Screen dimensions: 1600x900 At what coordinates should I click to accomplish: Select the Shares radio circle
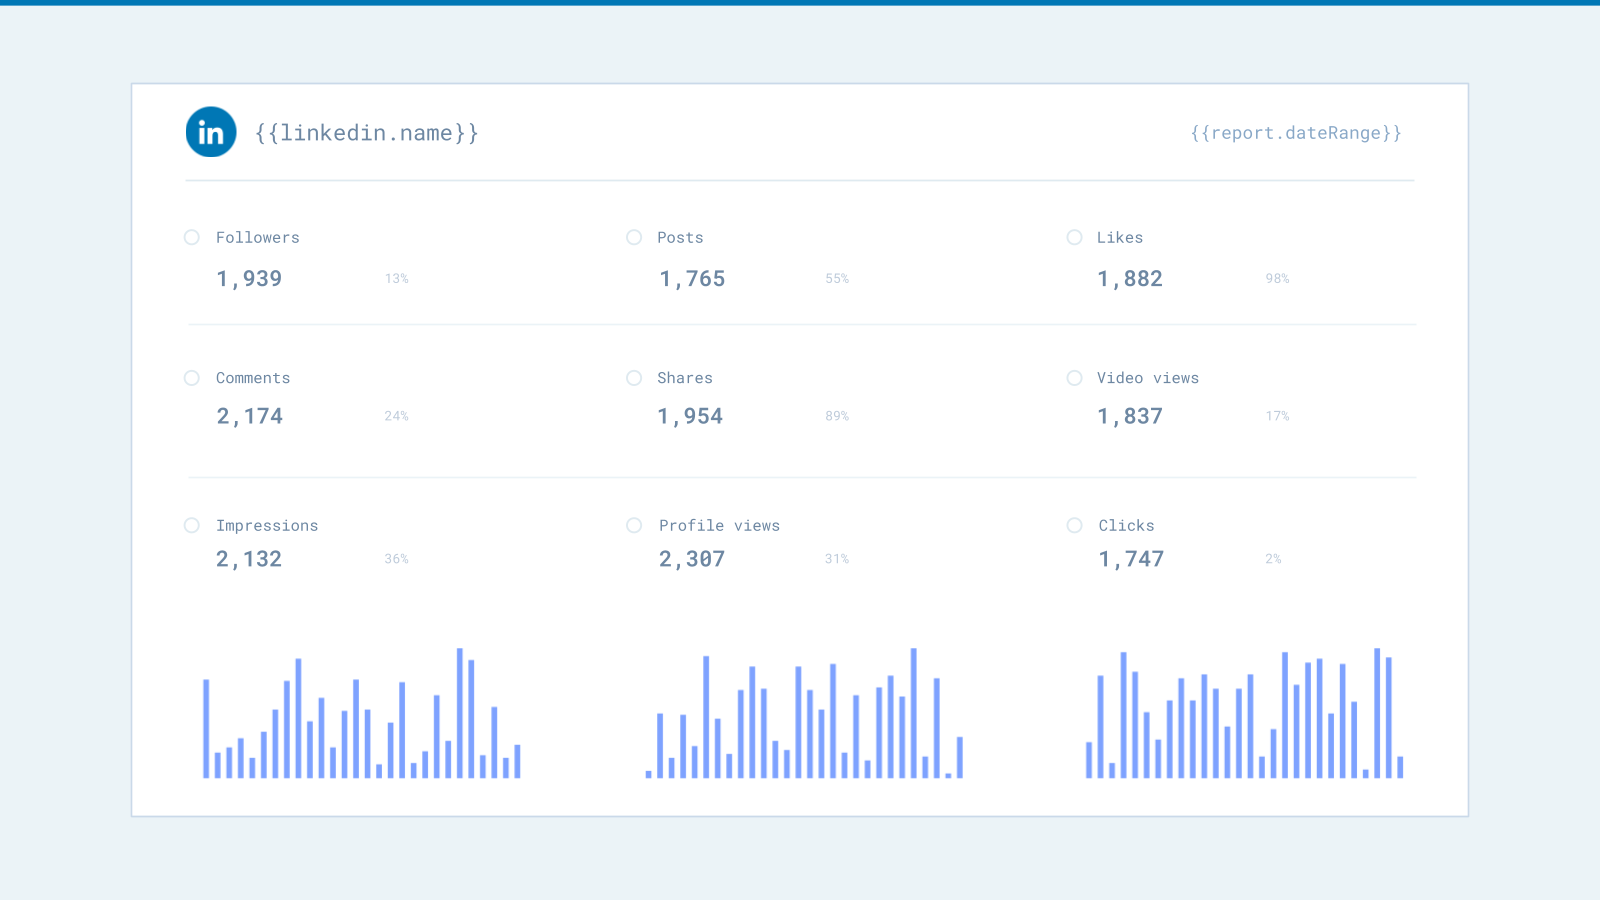634,378
